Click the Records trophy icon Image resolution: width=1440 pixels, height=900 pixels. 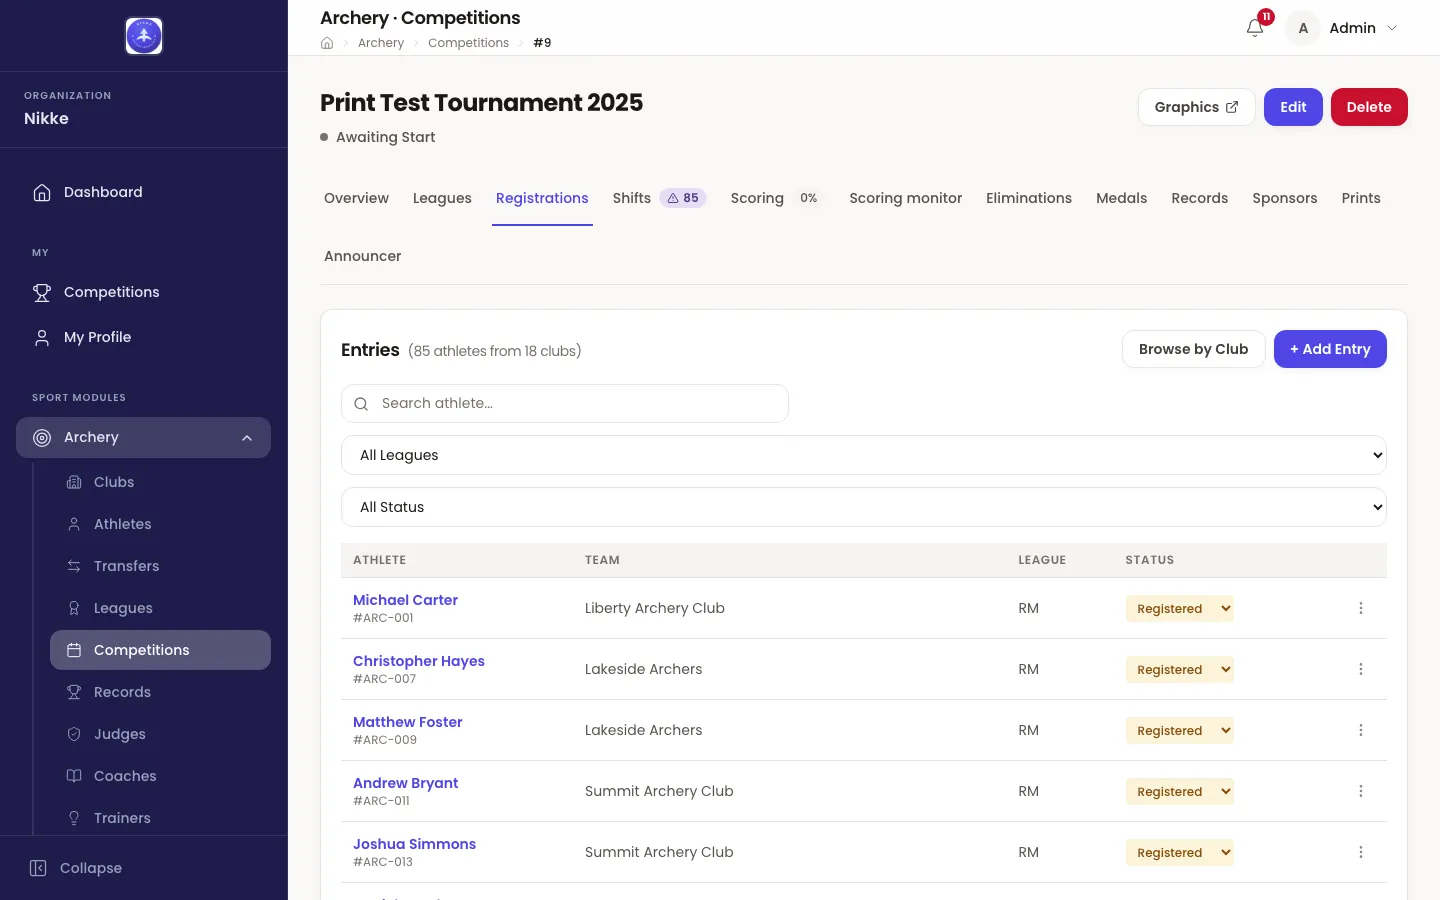[x=74, y=692]
